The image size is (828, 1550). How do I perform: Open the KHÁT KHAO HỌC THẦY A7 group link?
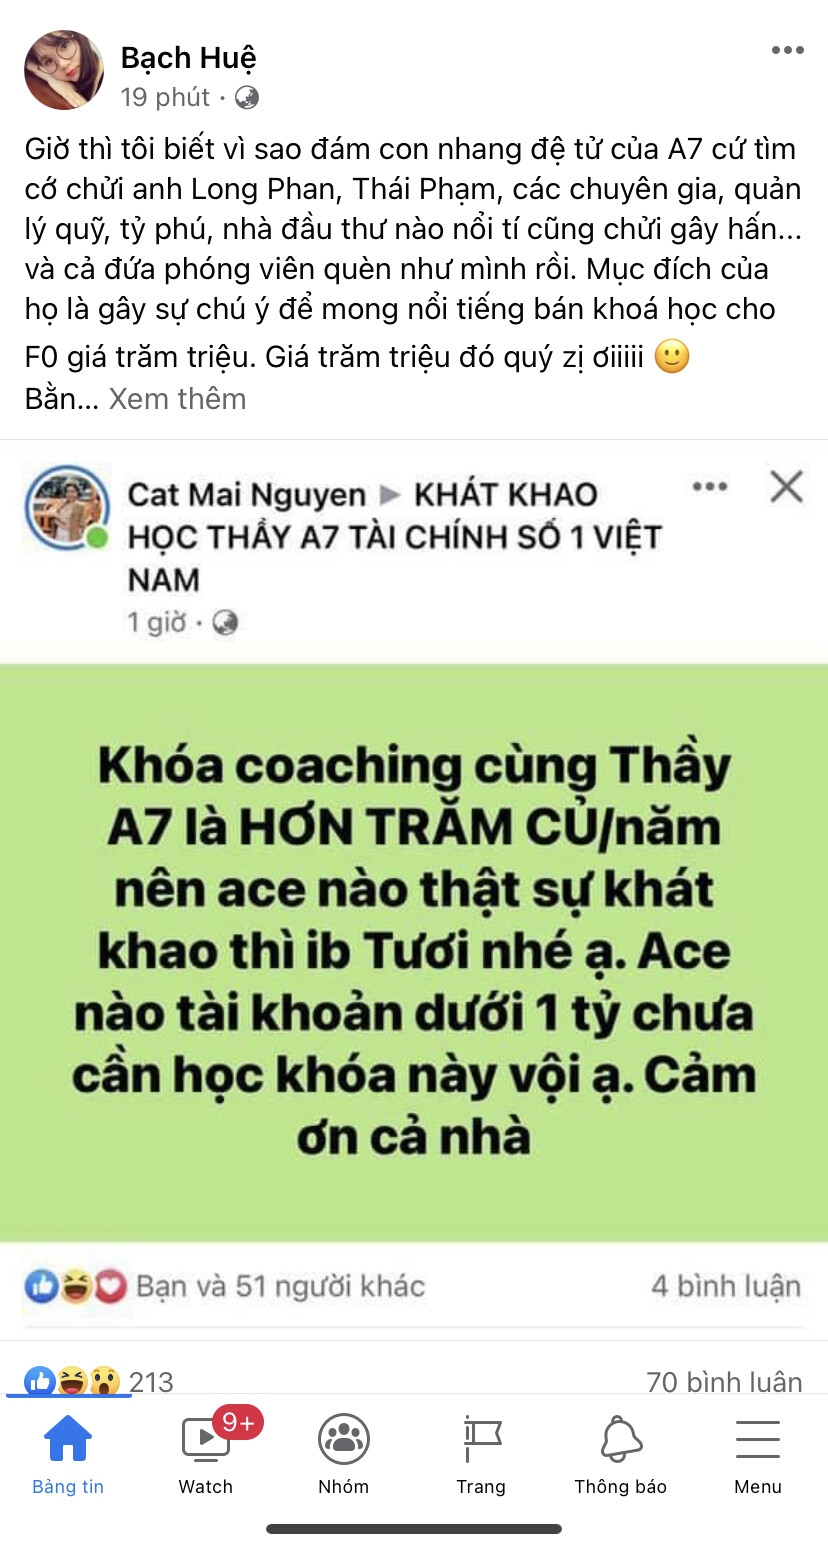pos(394,537)
